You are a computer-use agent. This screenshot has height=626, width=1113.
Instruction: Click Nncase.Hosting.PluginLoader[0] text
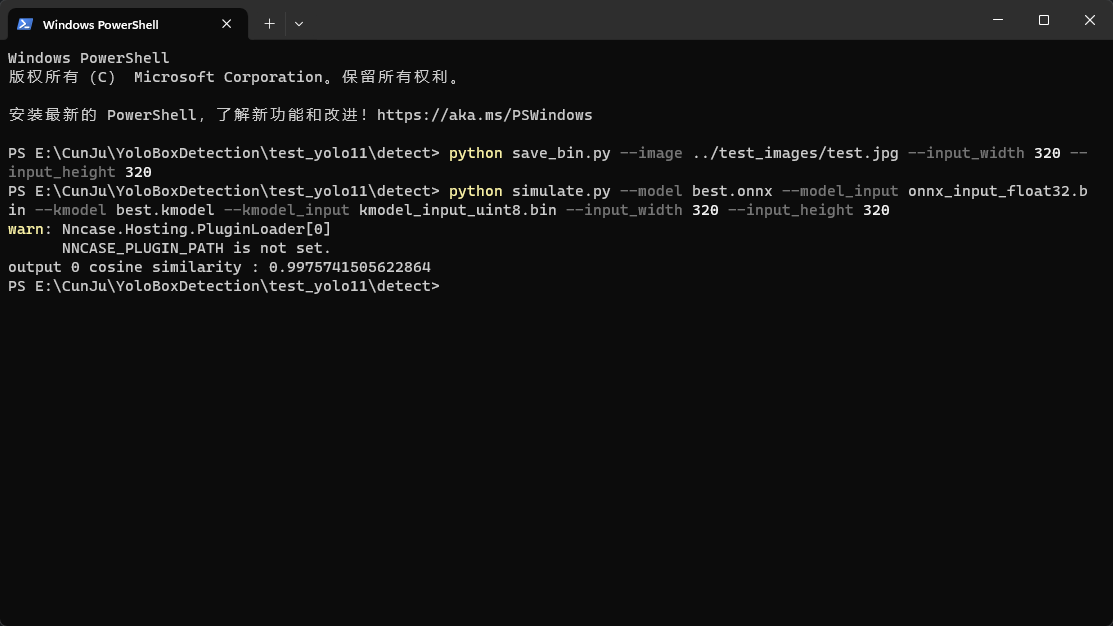pyautogui.click(x=196, y=229)
